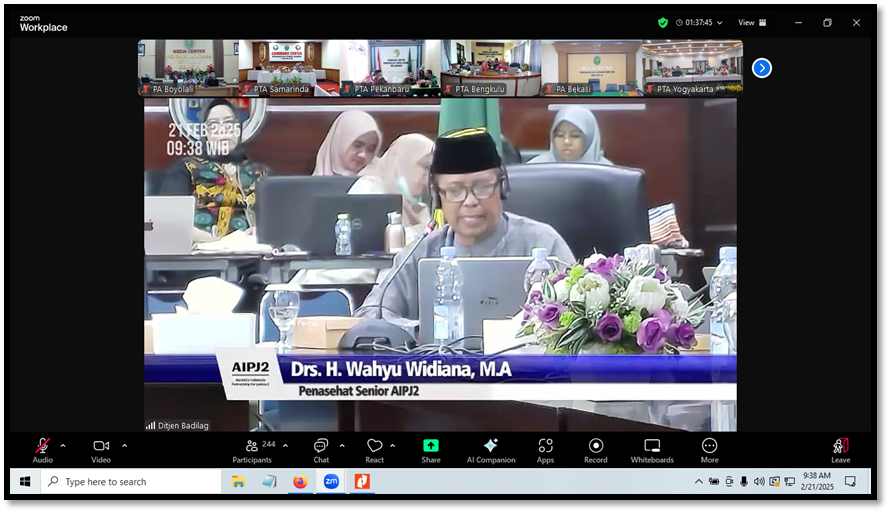The width and height of the screenshot is (890, 513).
Task: Start recording with the Record button
Action: (596, 449)
